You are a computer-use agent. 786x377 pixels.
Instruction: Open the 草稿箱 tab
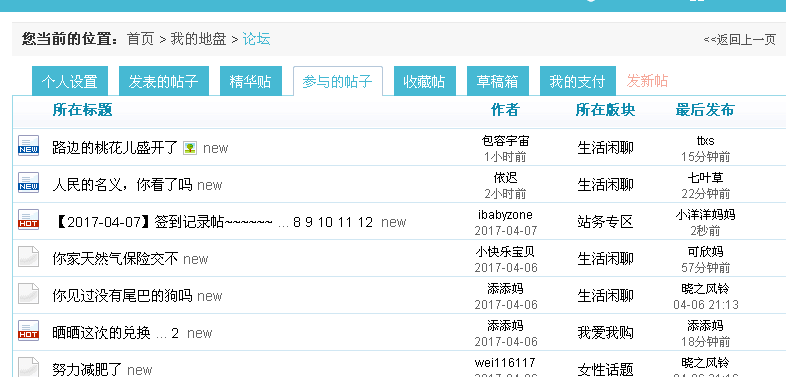(497, 81)
